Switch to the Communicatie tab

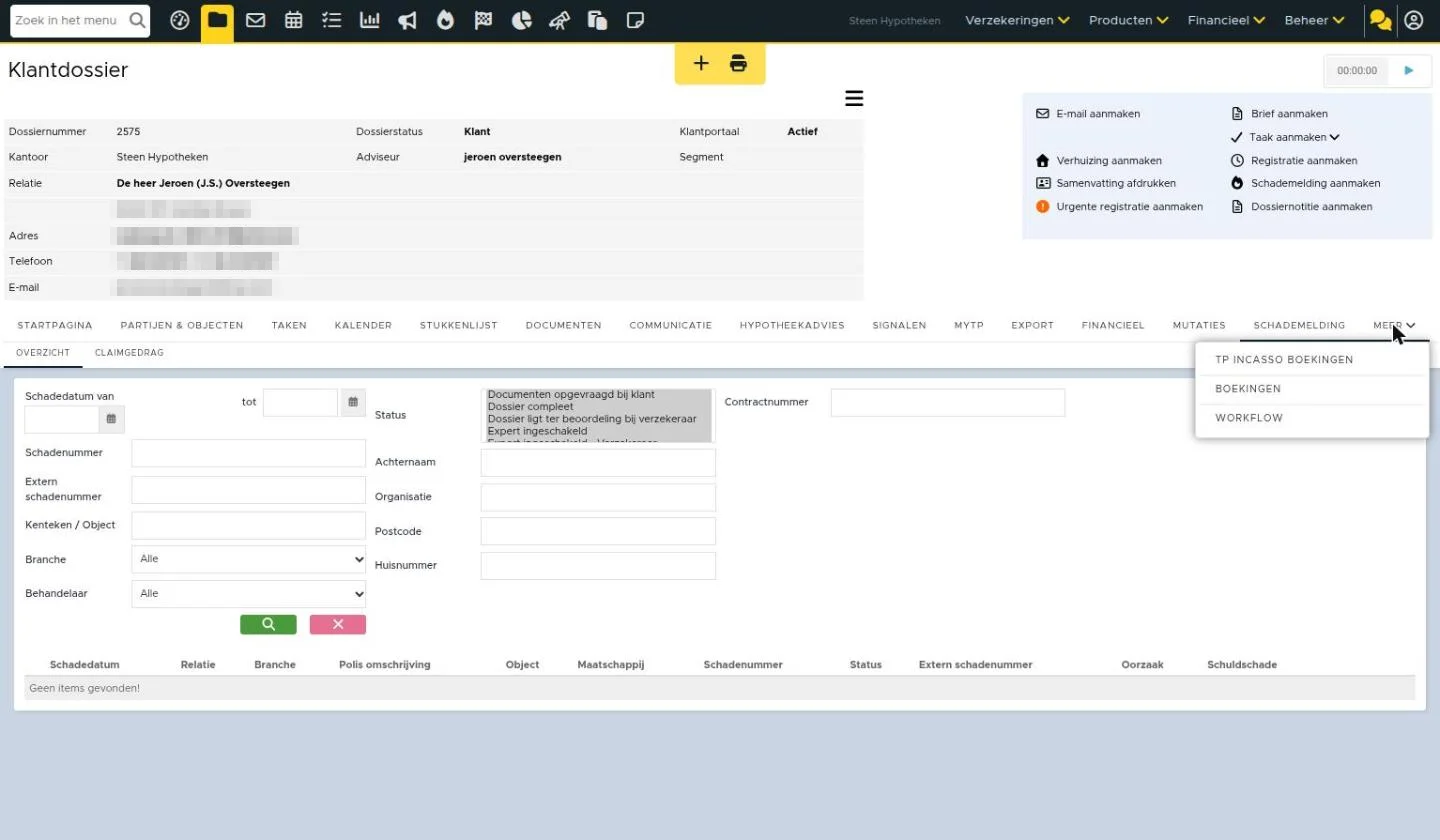[670, 325]
